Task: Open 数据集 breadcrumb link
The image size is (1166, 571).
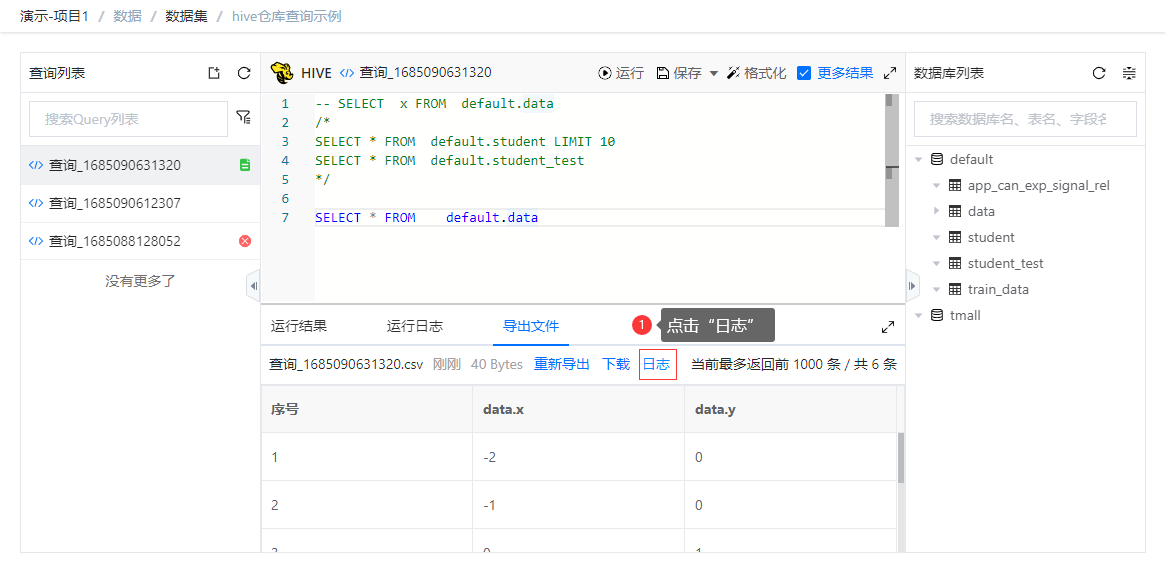Action: coord(186,16)
